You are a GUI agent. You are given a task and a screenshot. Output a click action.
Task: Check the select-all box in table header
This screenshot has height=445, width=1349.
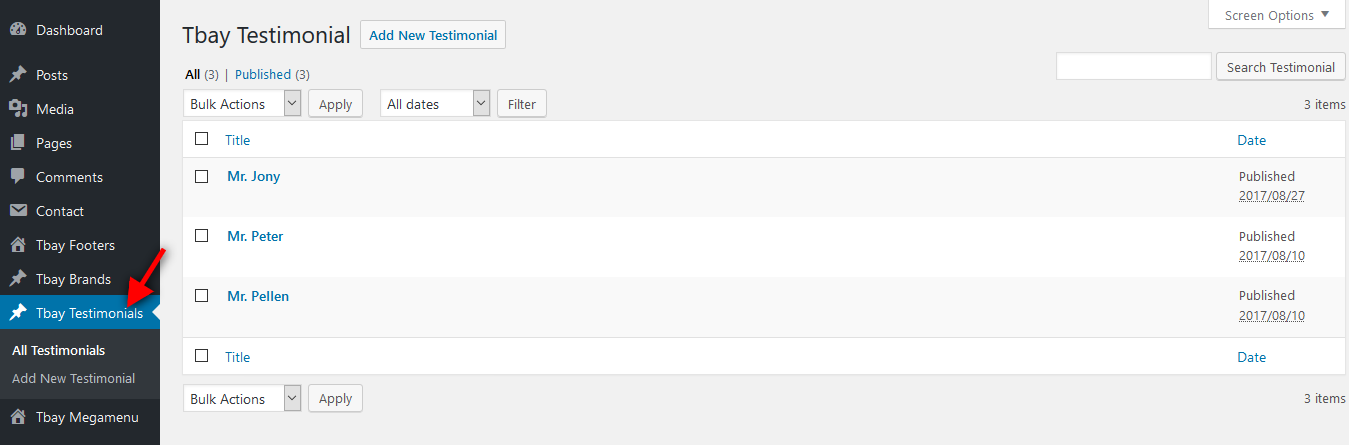[x=201, y=139]
